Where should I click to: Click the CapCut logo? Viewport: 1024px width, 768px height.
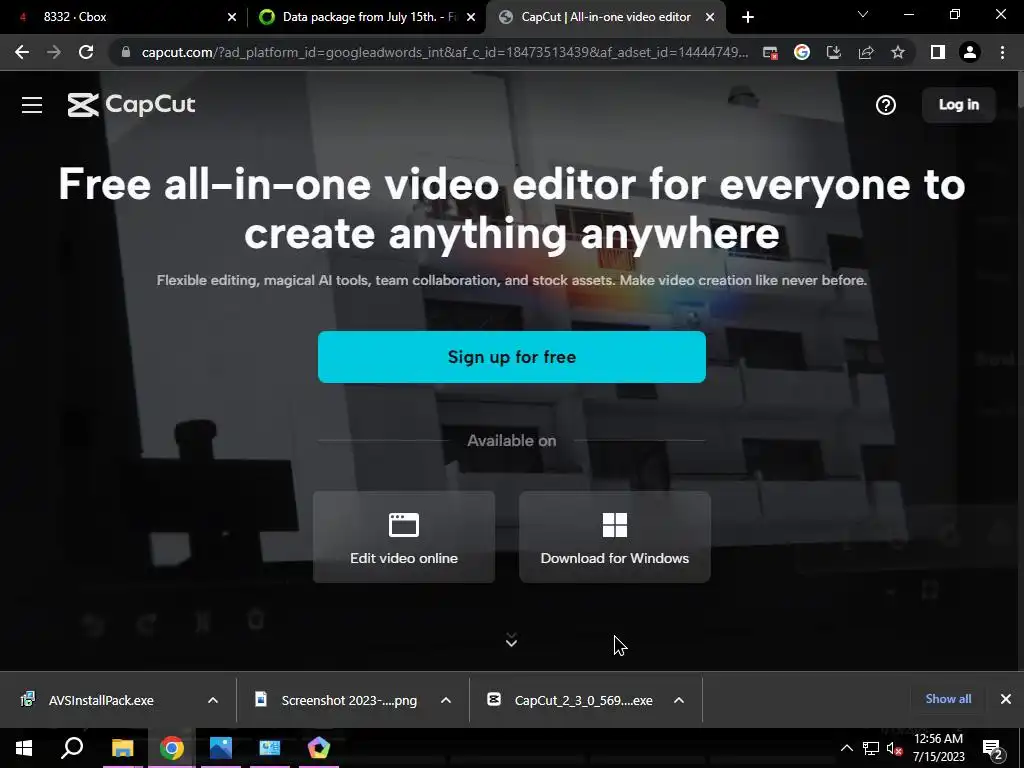131,104
